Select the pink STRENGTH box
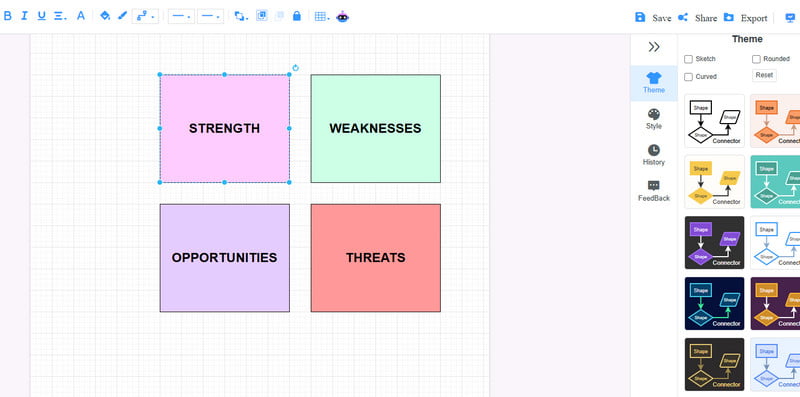800x397 pixels. click(x=224, y=128)
